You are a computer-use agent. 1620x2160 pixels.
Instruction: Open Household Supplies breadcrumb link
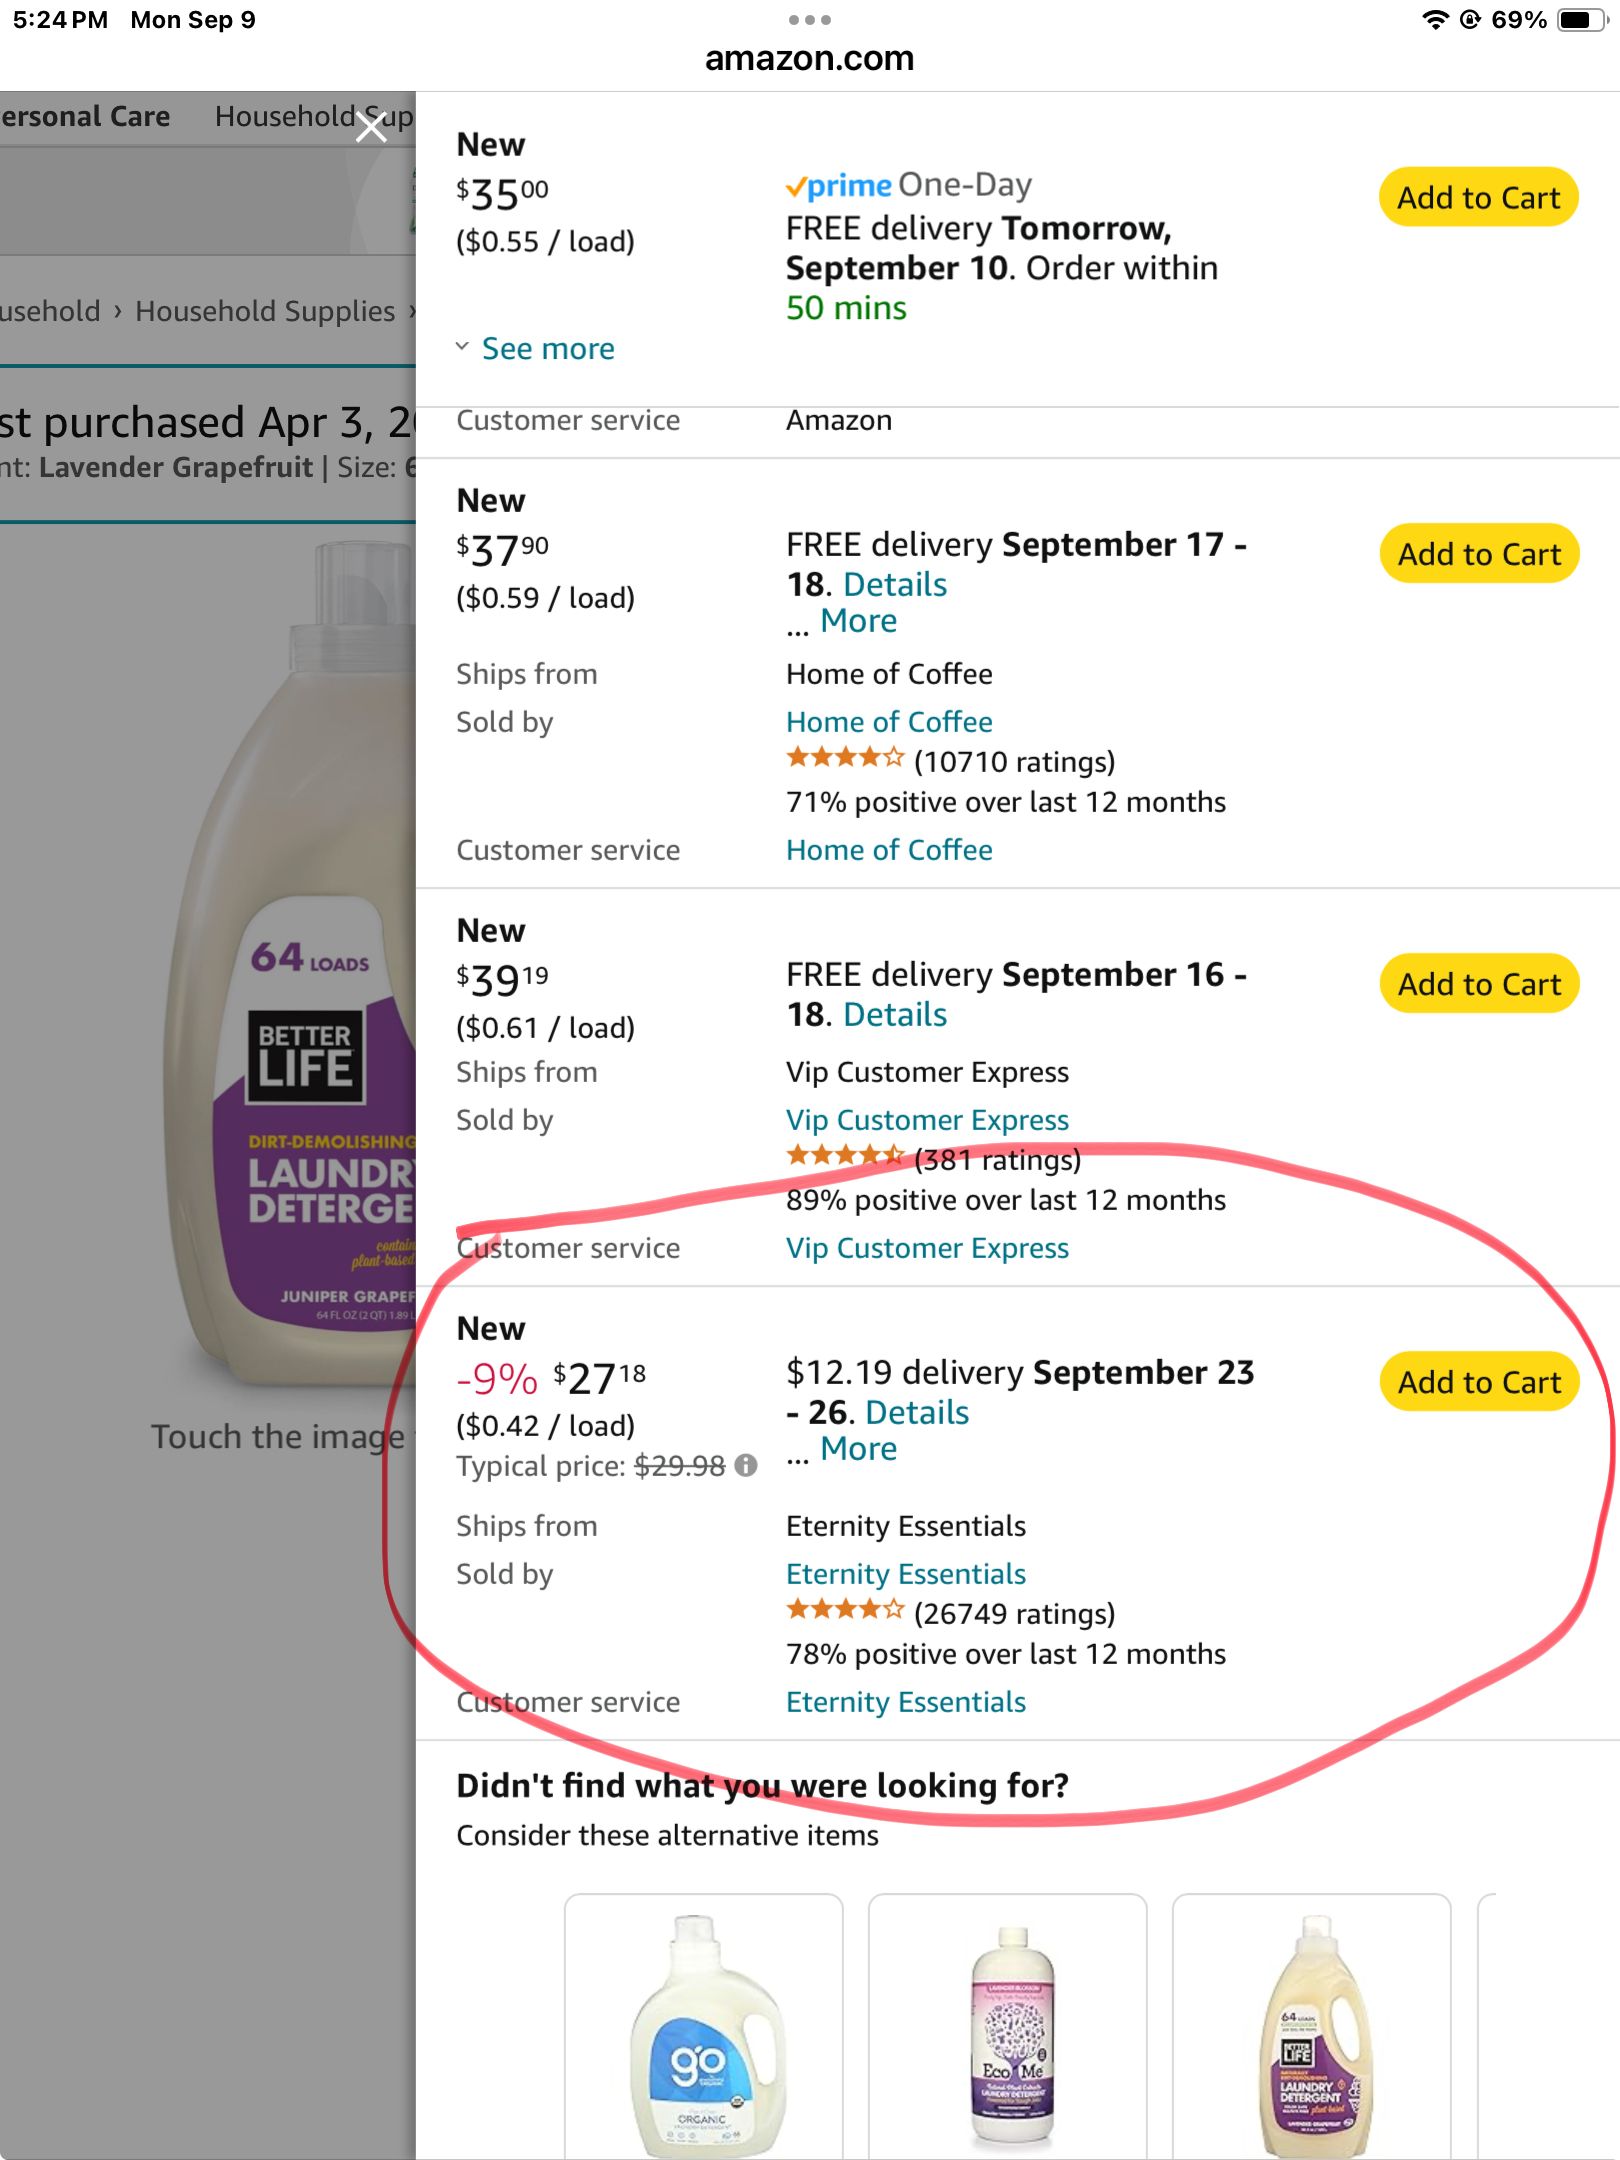coord(265,311)
